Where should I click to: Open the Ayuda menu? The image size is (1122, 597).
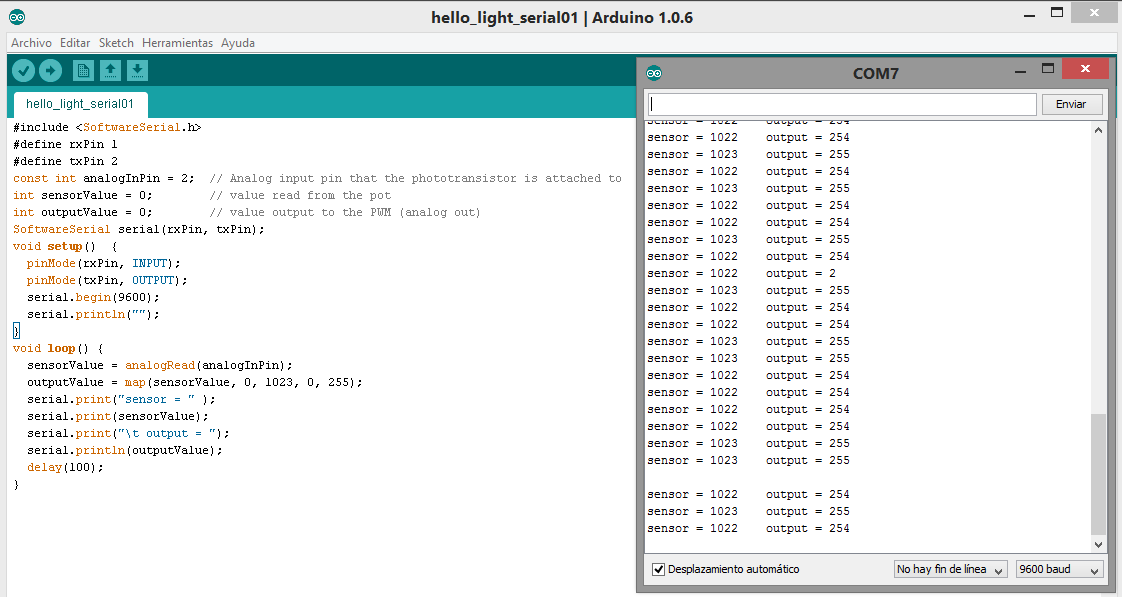click(238, 43)
